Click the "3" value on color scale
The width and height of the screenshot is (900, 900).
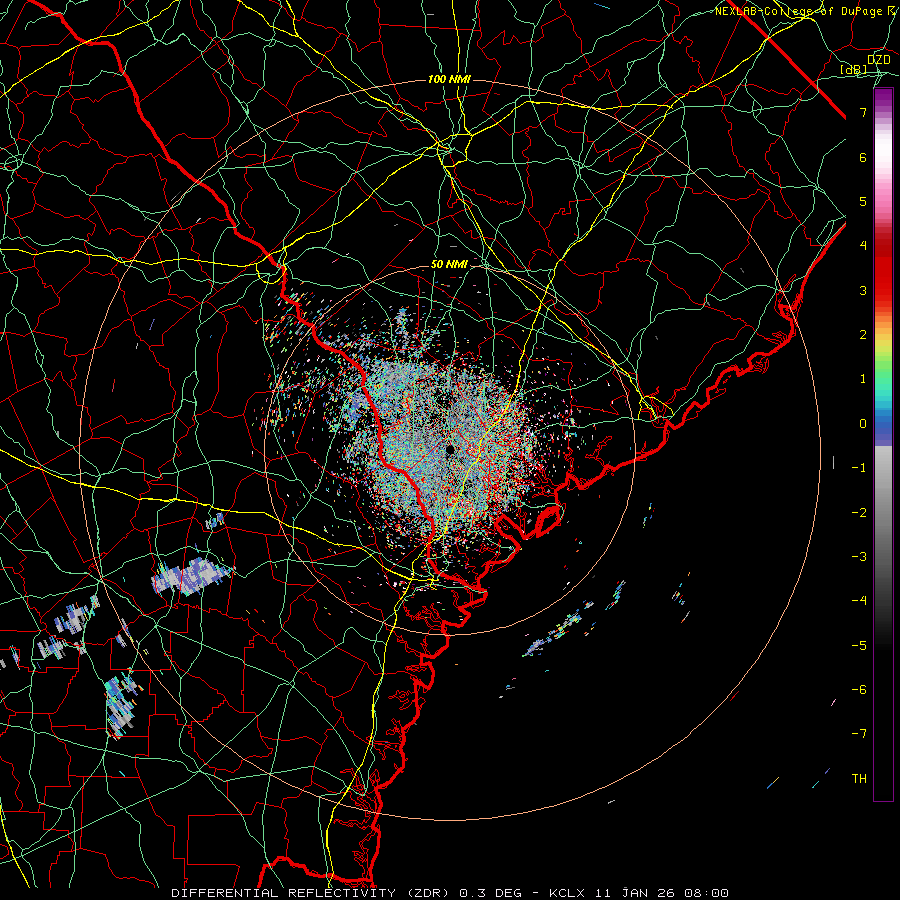coord(863,290)
